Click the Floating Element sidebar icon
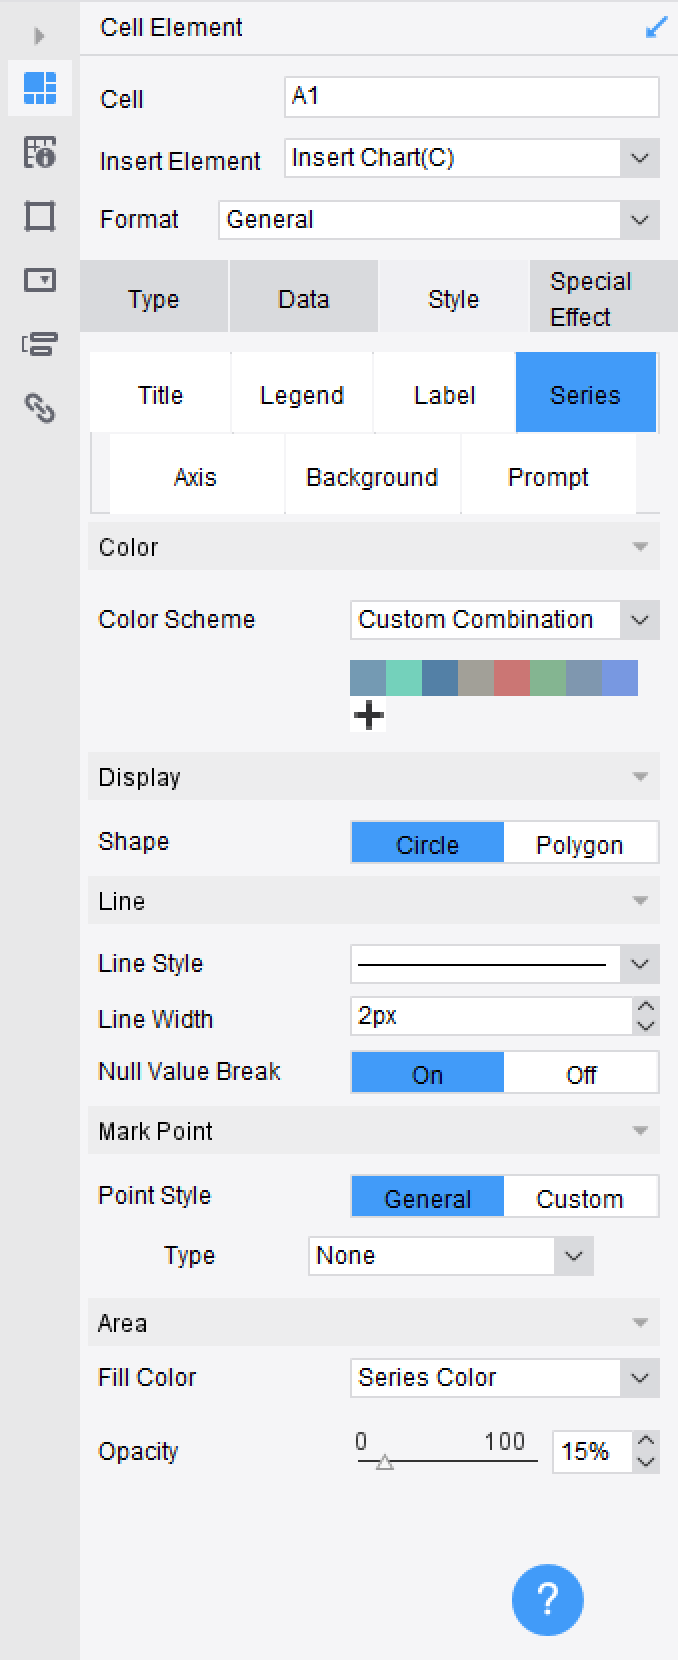This screenshot has width=678, height=1660. pyautogui.click(x=40, y=216)
